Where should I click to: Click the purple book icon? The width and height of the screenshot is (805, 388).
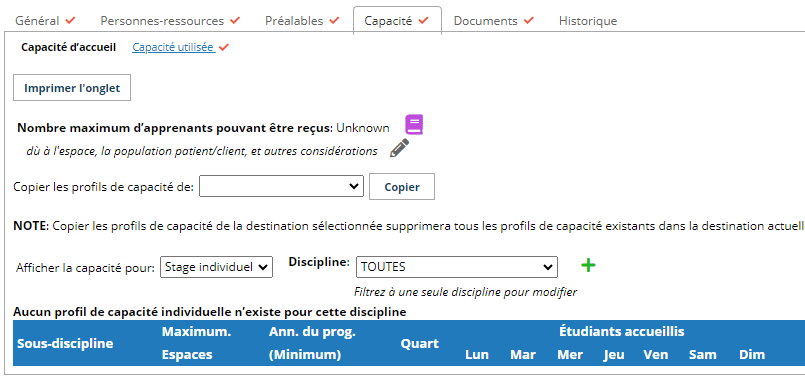(414, 125)
